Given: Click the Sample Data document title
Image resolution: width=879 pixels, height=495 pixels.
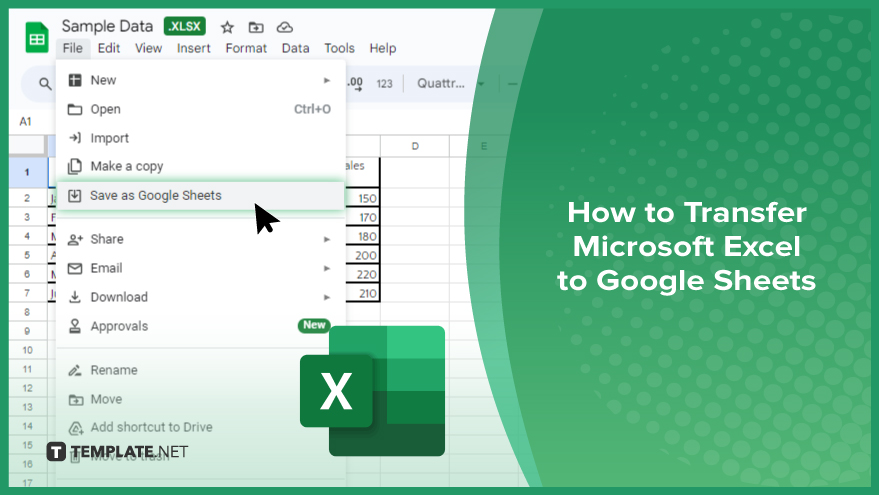Looking at the screenshot, I should point(107,26).
